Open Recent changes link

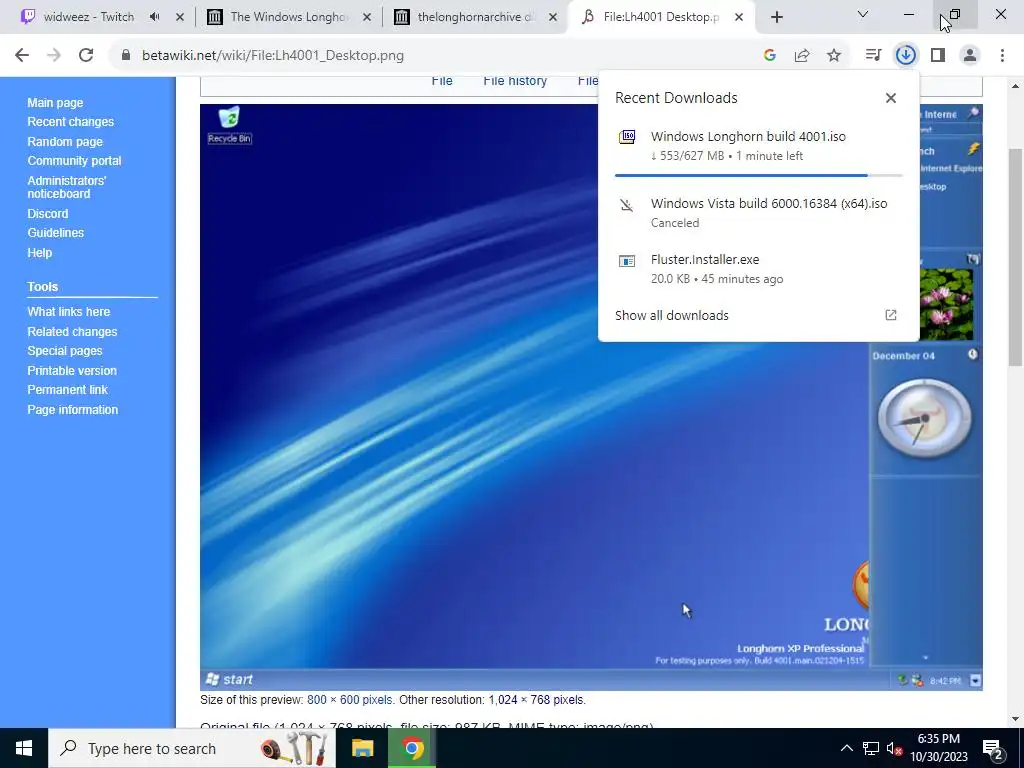point(71,121)
